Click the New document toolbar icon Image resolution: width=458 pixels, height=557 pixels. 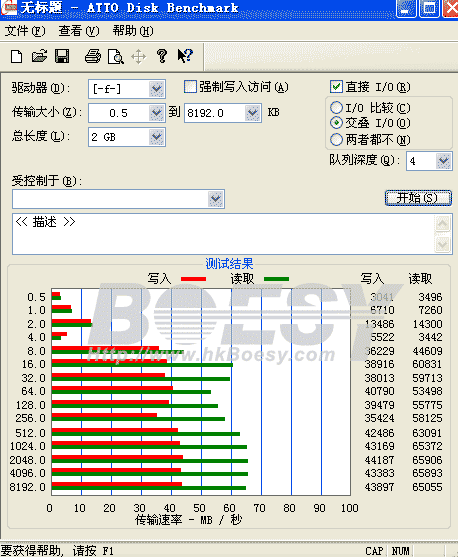(x=16, y=56)
